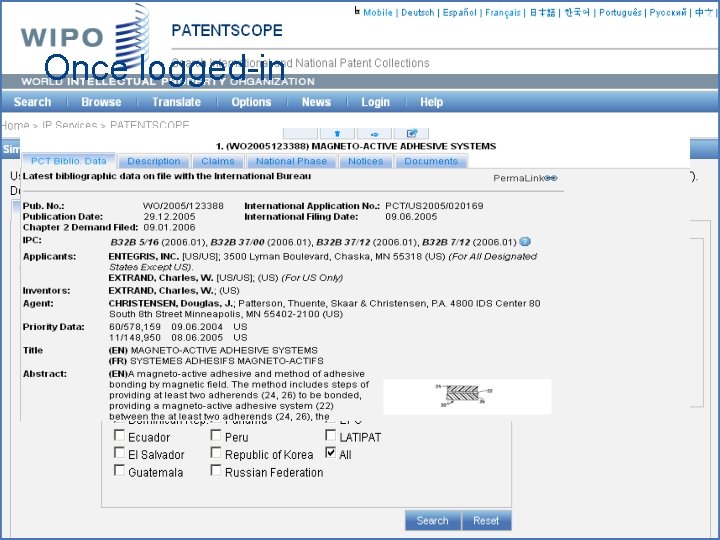Image resolution: width=720 pixels, height=540 pixels.
Task: Open the Translate menu
Action: (176, 102)
